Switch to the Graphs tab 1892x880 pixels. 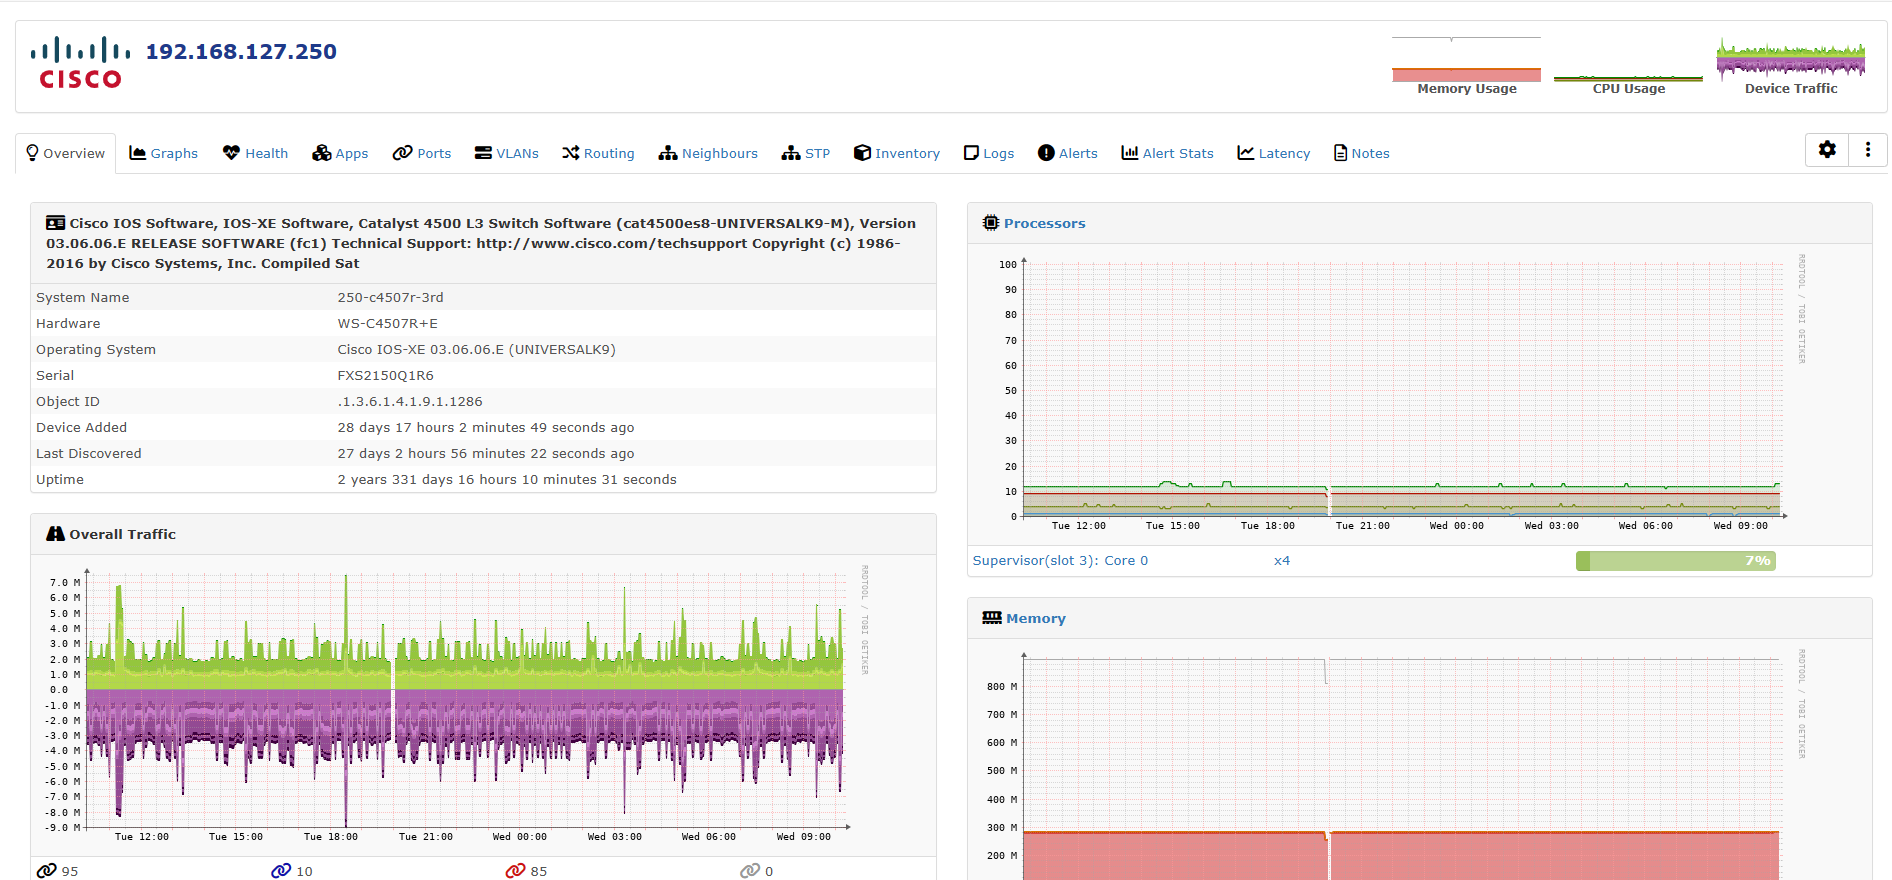tap(164, 153)
